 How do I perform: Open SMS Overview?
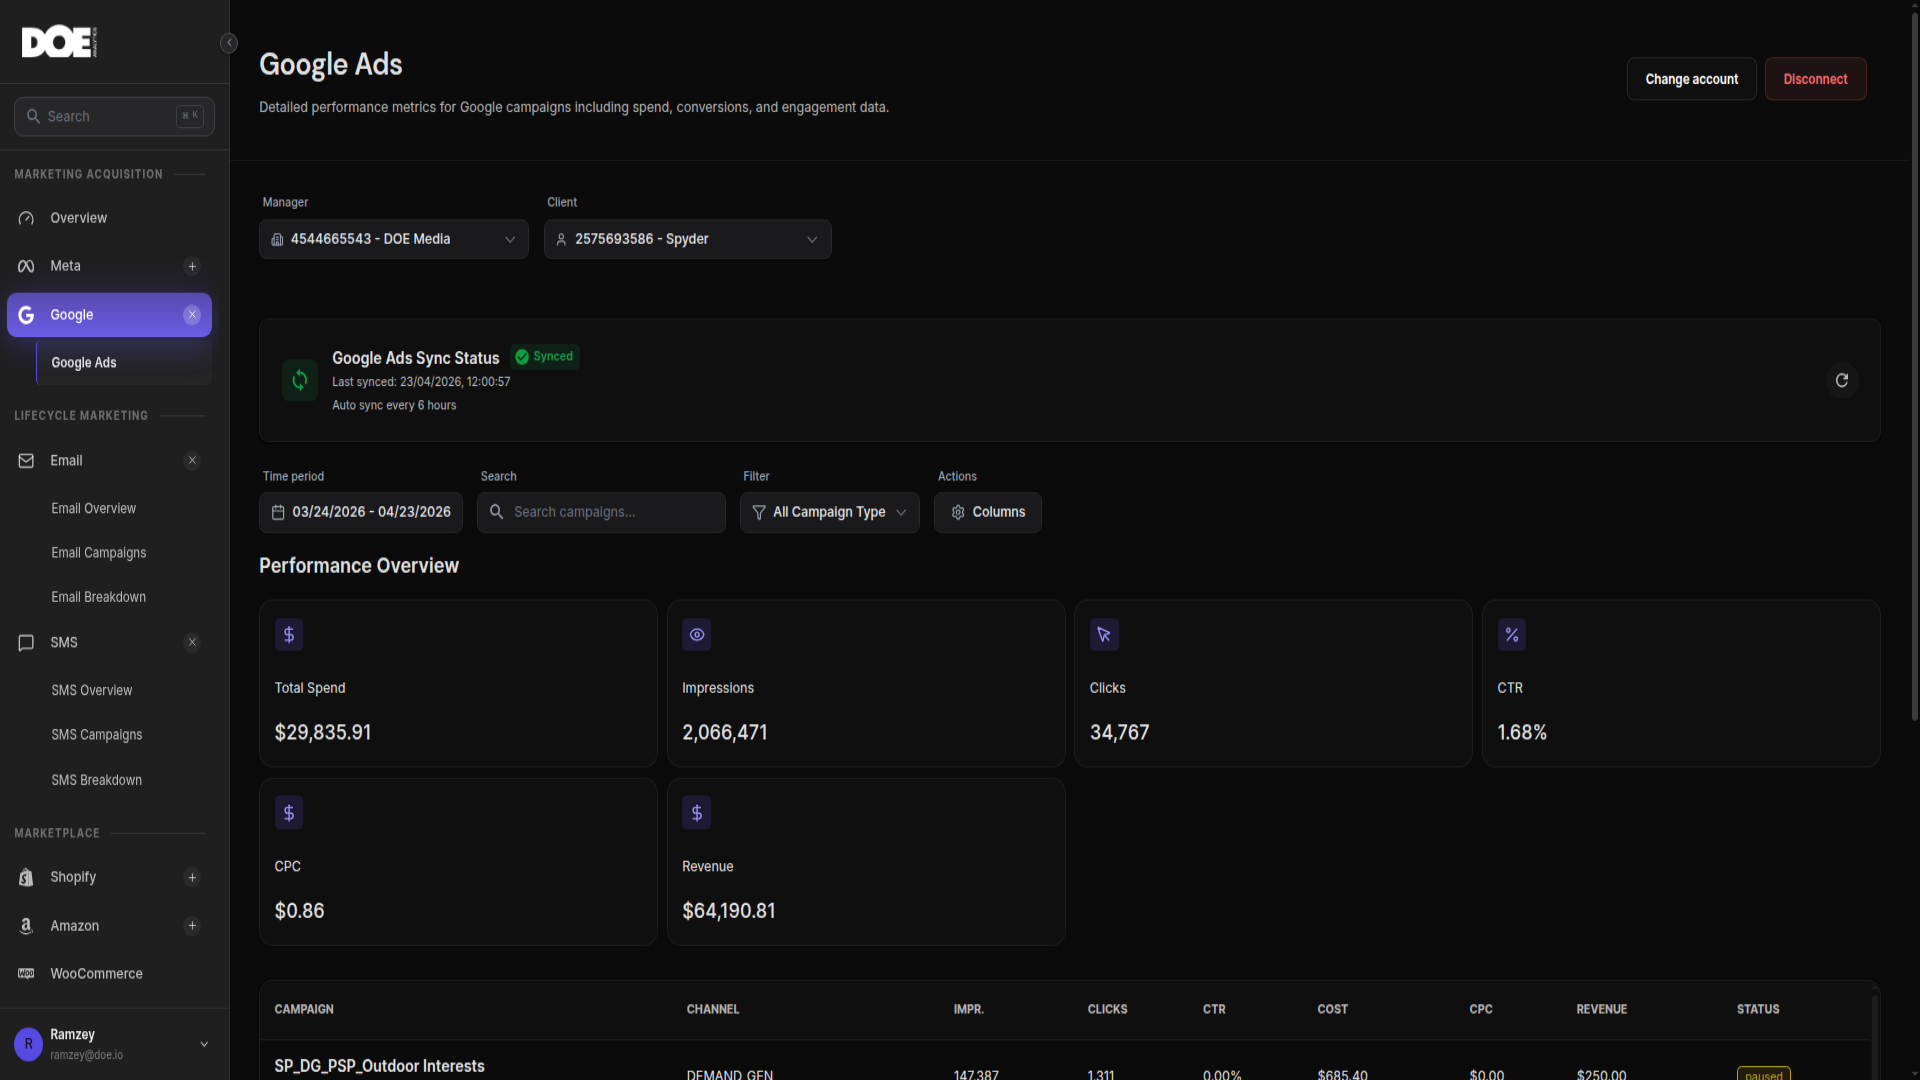click(92, 691)
